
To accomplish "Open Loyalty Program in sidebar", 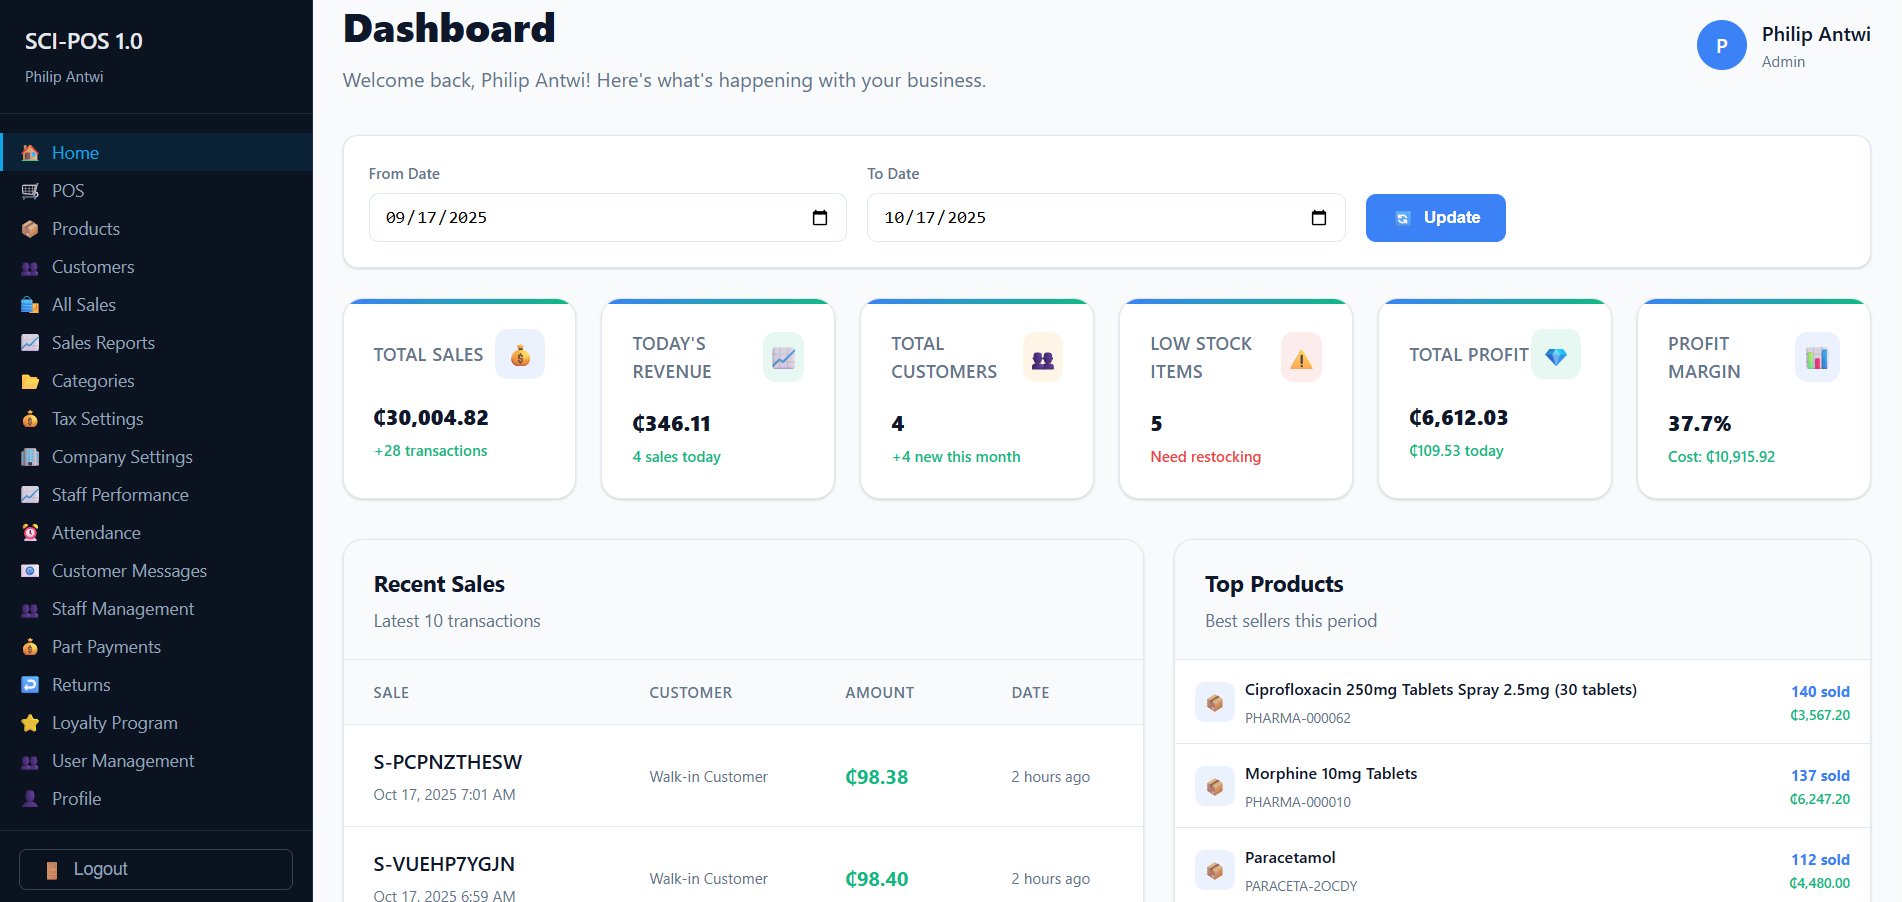I will point(114,723).
